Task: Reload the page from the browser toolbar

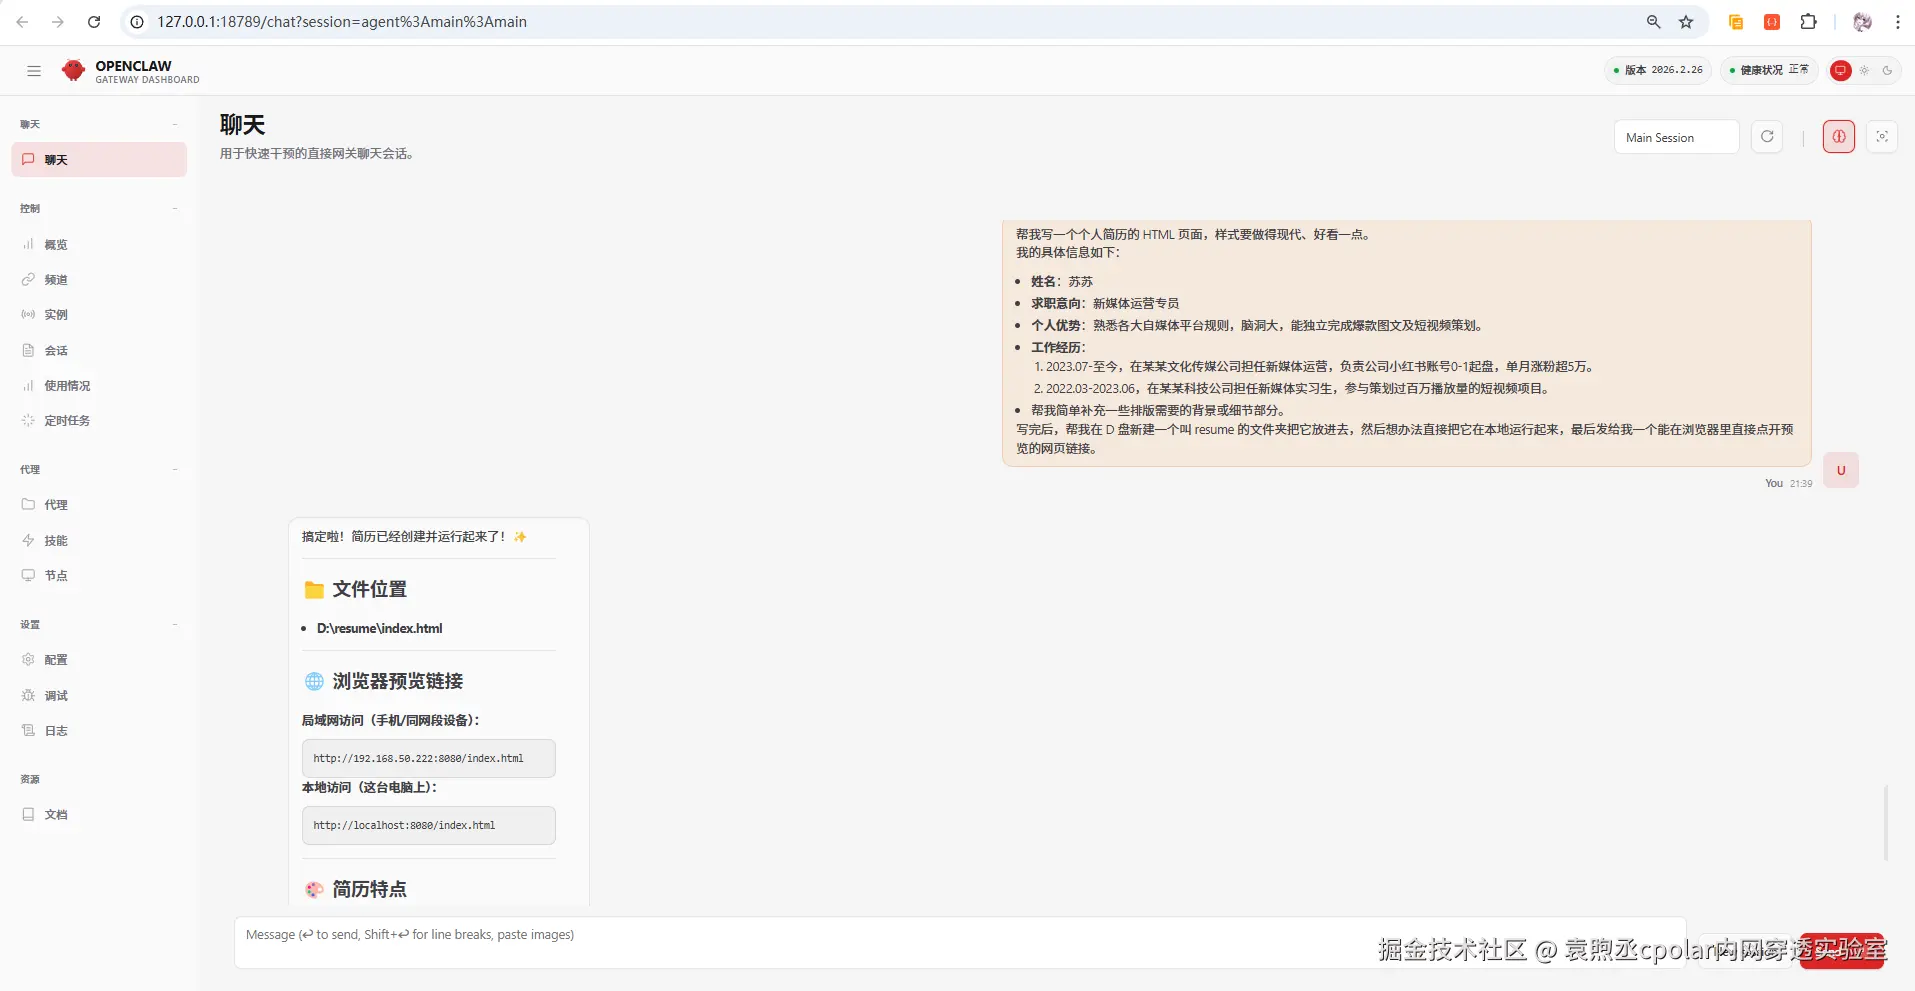Action: point(94,22)
